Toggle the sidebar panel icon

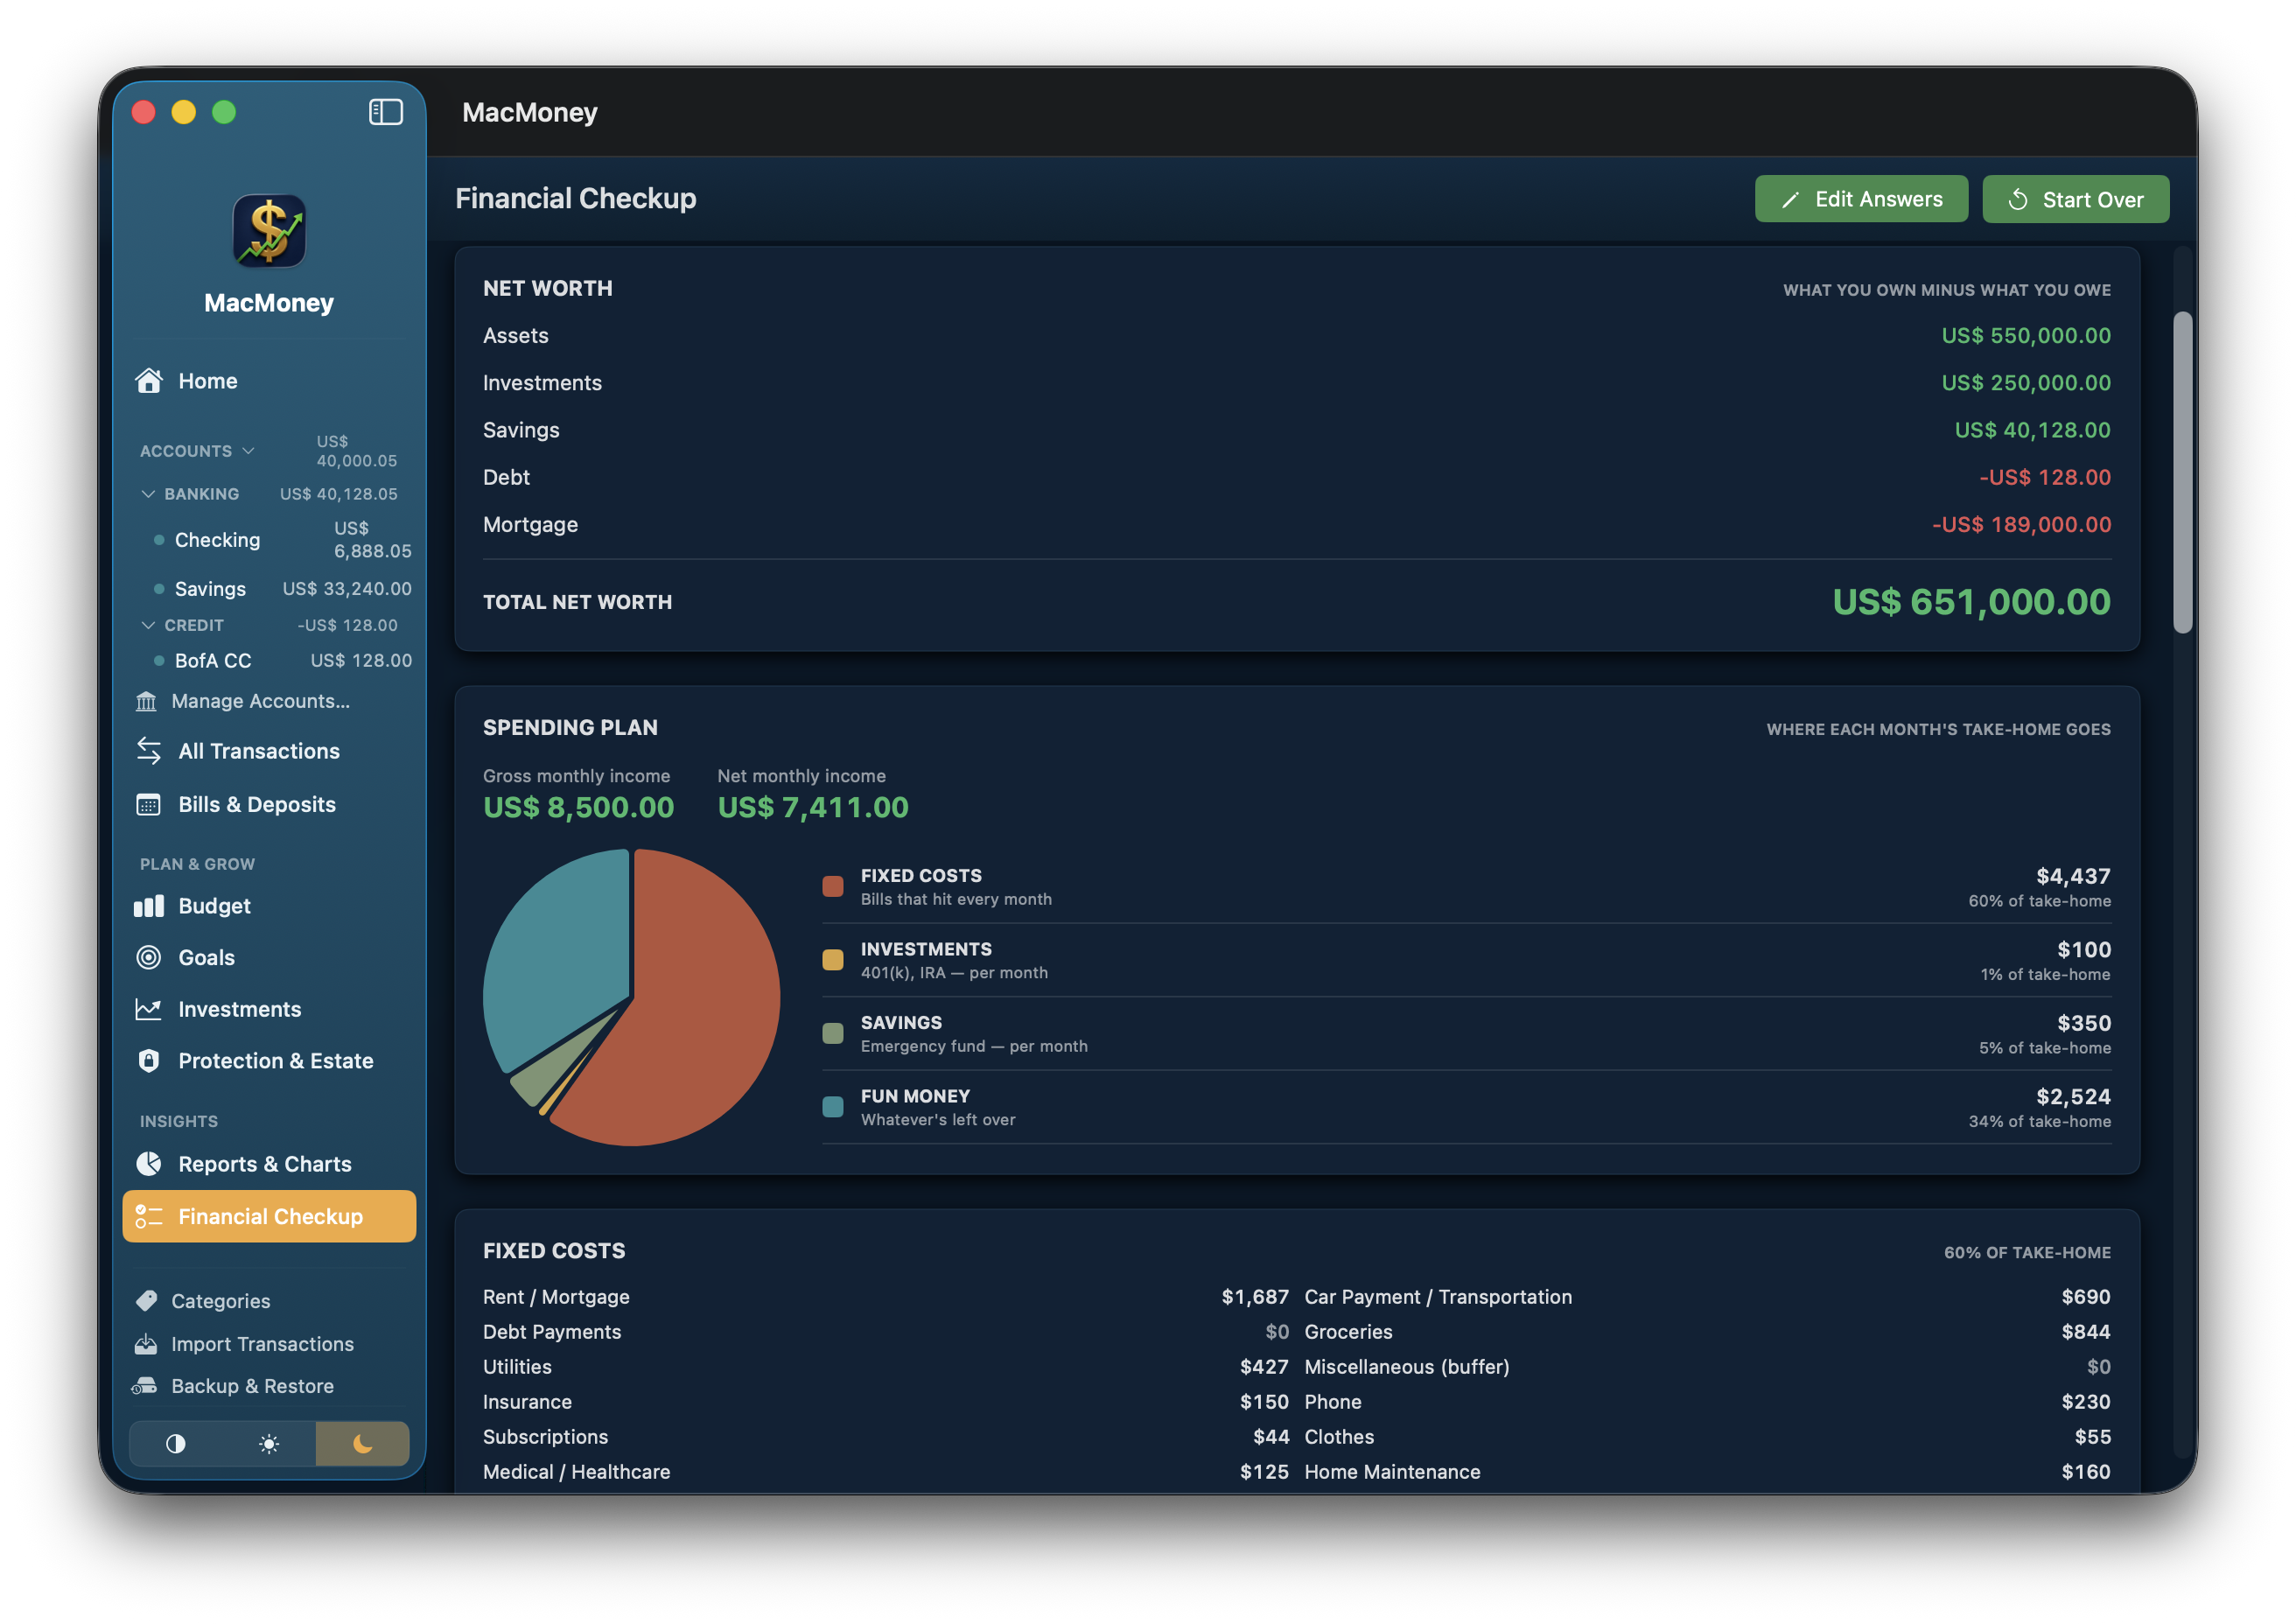click(x=385, y=112)
